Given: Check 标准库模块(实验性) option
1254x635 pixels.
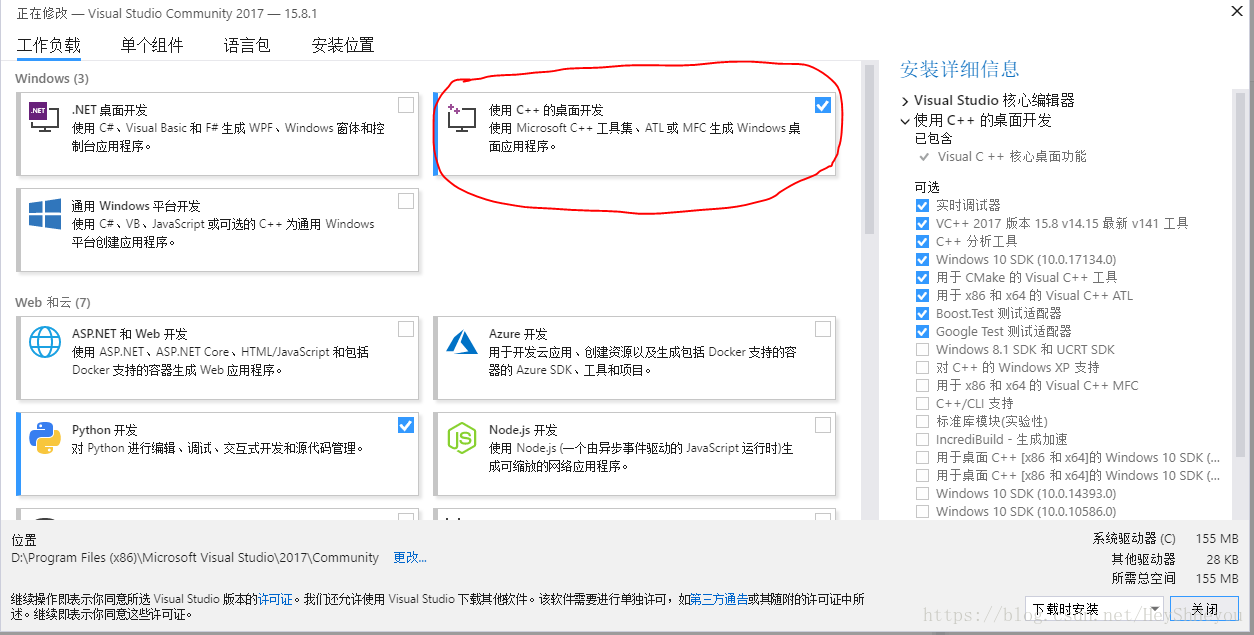Looking at the screenshot, I should [x=922, y=421].
